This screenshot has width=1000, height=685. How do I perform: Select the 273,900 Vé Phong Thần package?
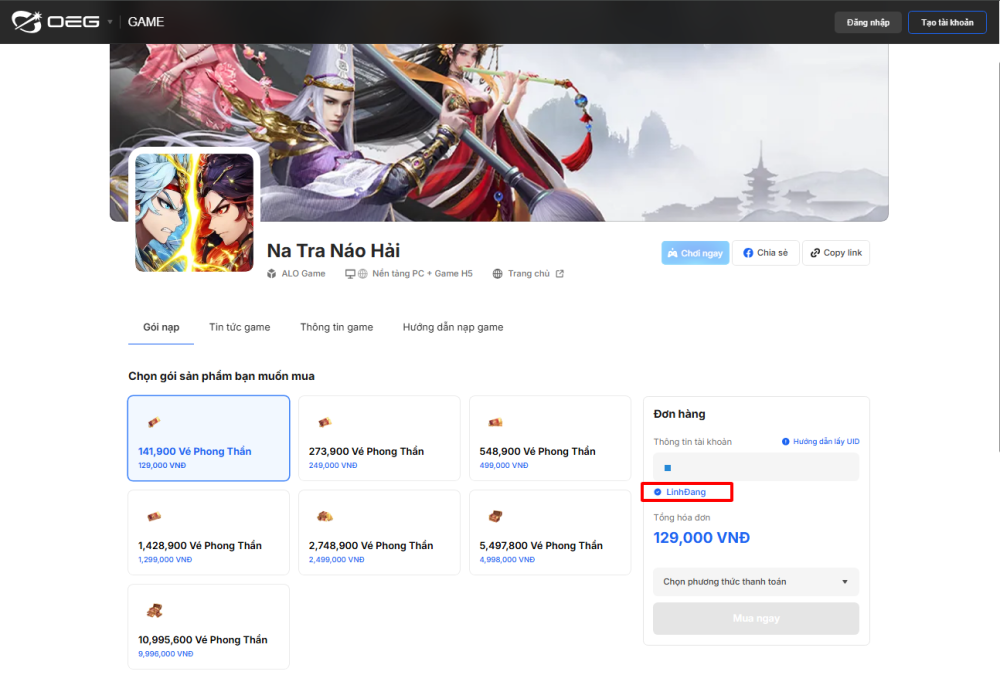pos(379,438)
